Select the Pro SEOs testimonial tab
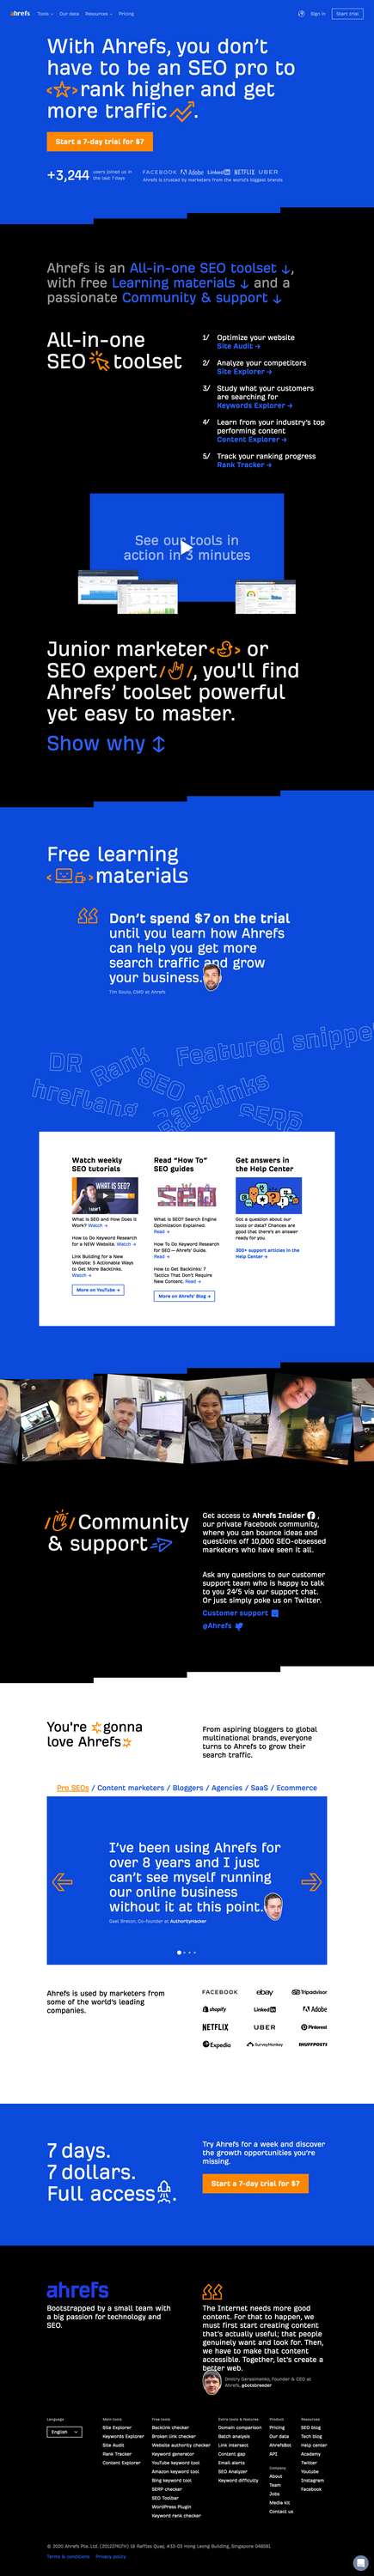This screenshot has width=374, height=2576. pyautogui.click(x=73, y=1787)
